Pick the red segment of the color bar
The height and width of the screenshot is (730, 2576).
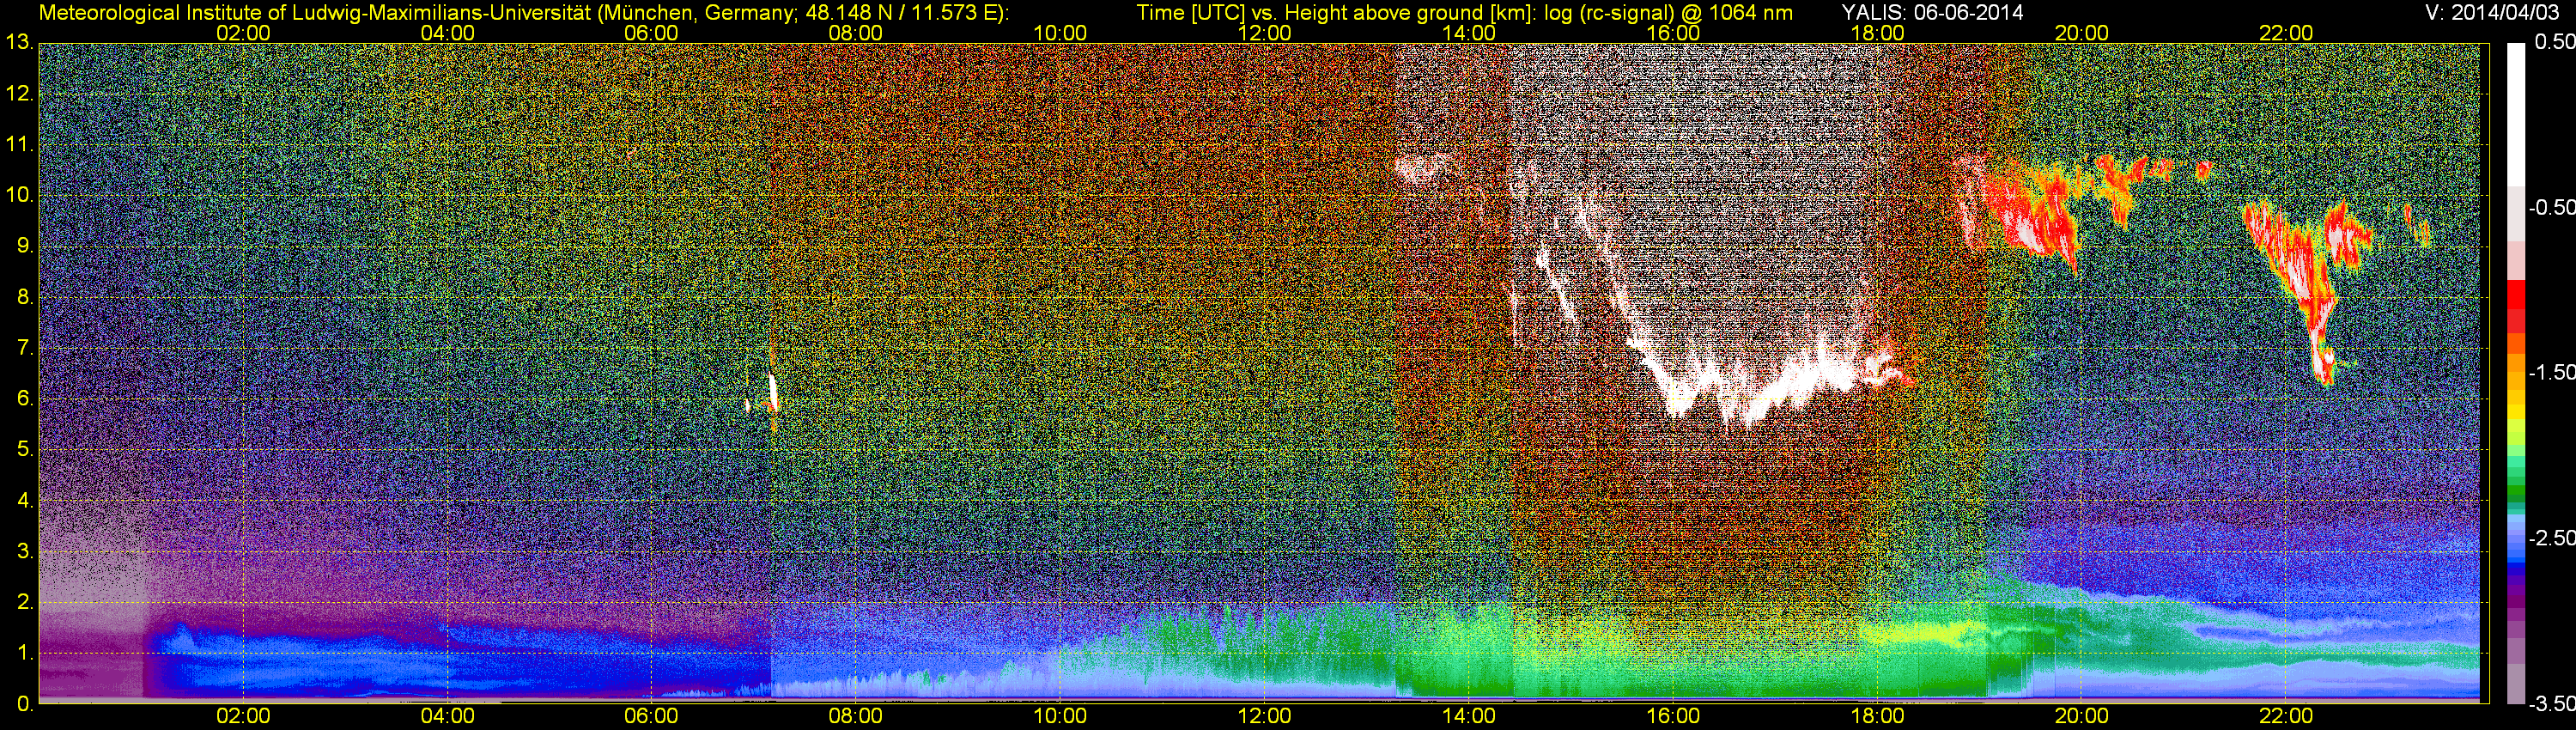pos(2516,305)
